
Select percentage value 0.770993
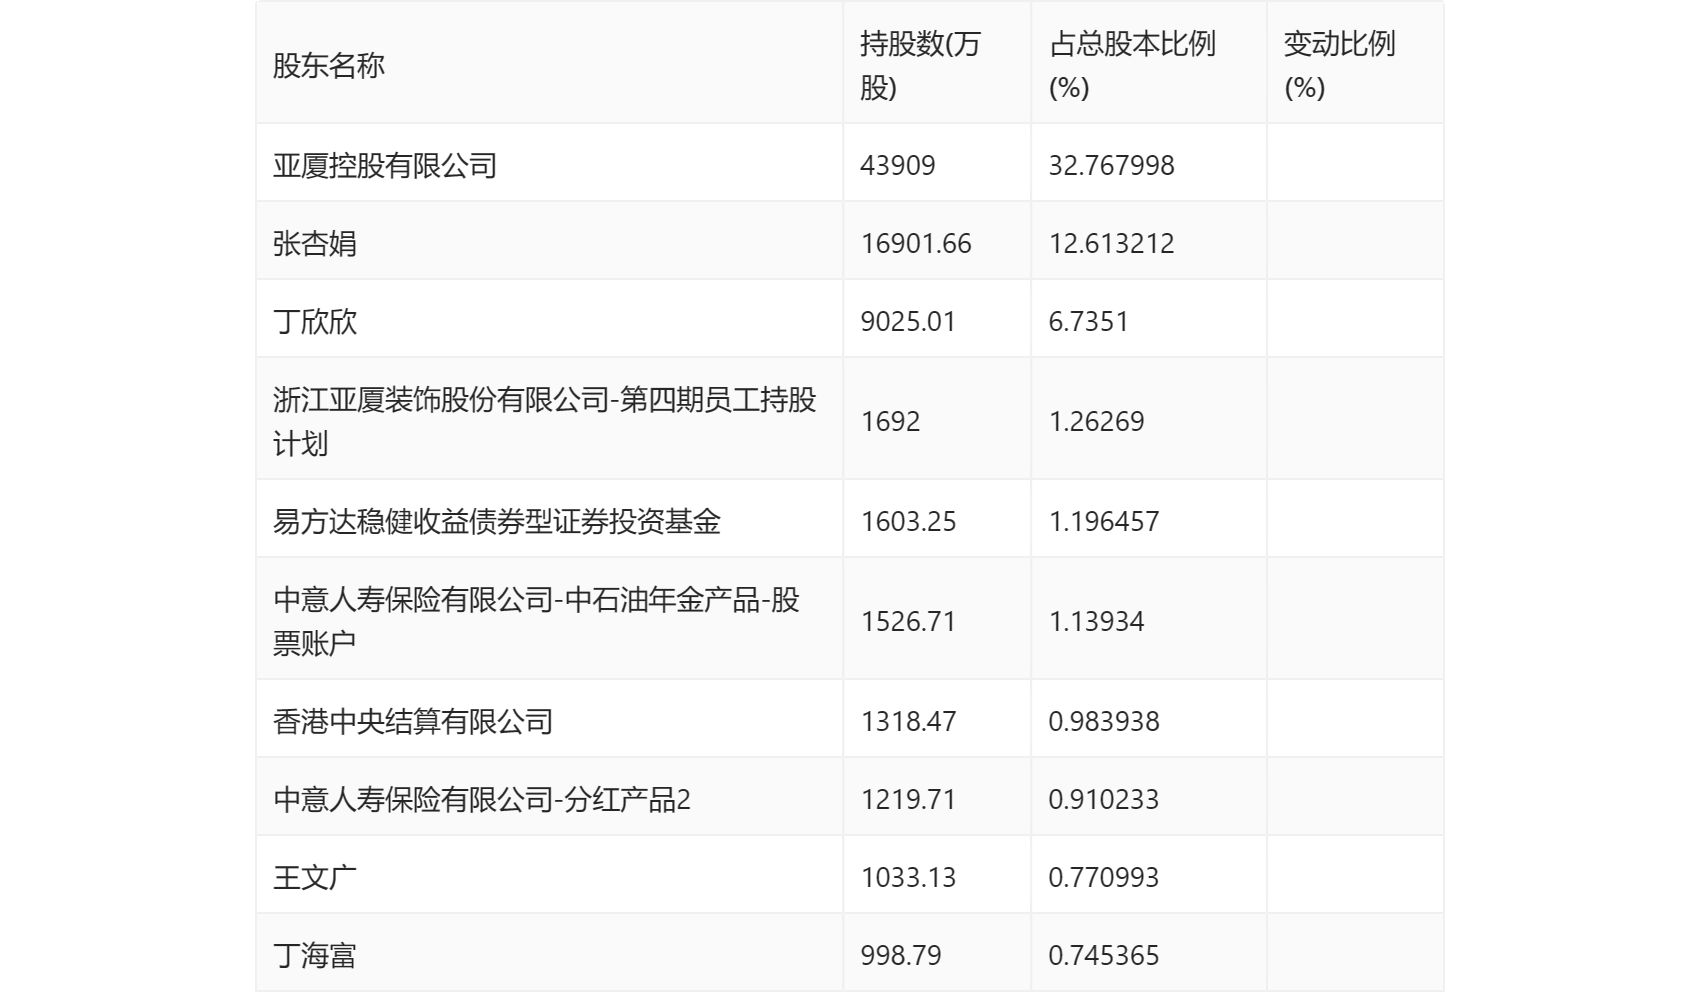coord(1104,878)
